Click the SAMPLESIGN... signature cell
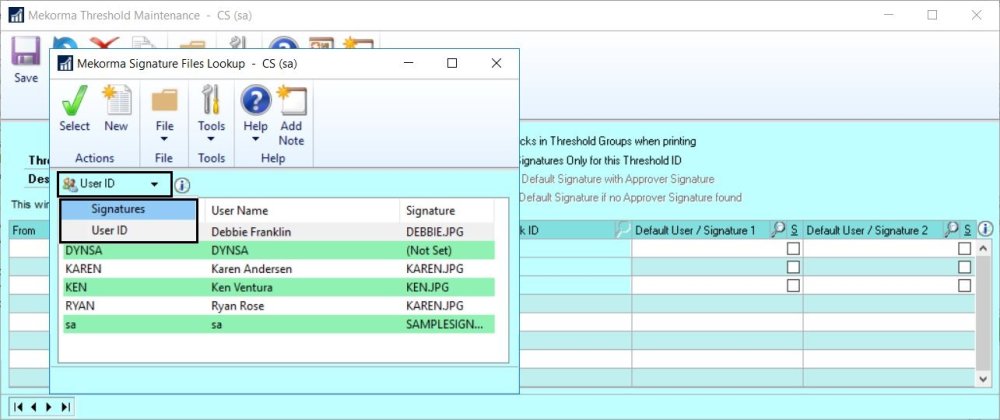The height and width of the screenshot is (420, 1000). 444,324
